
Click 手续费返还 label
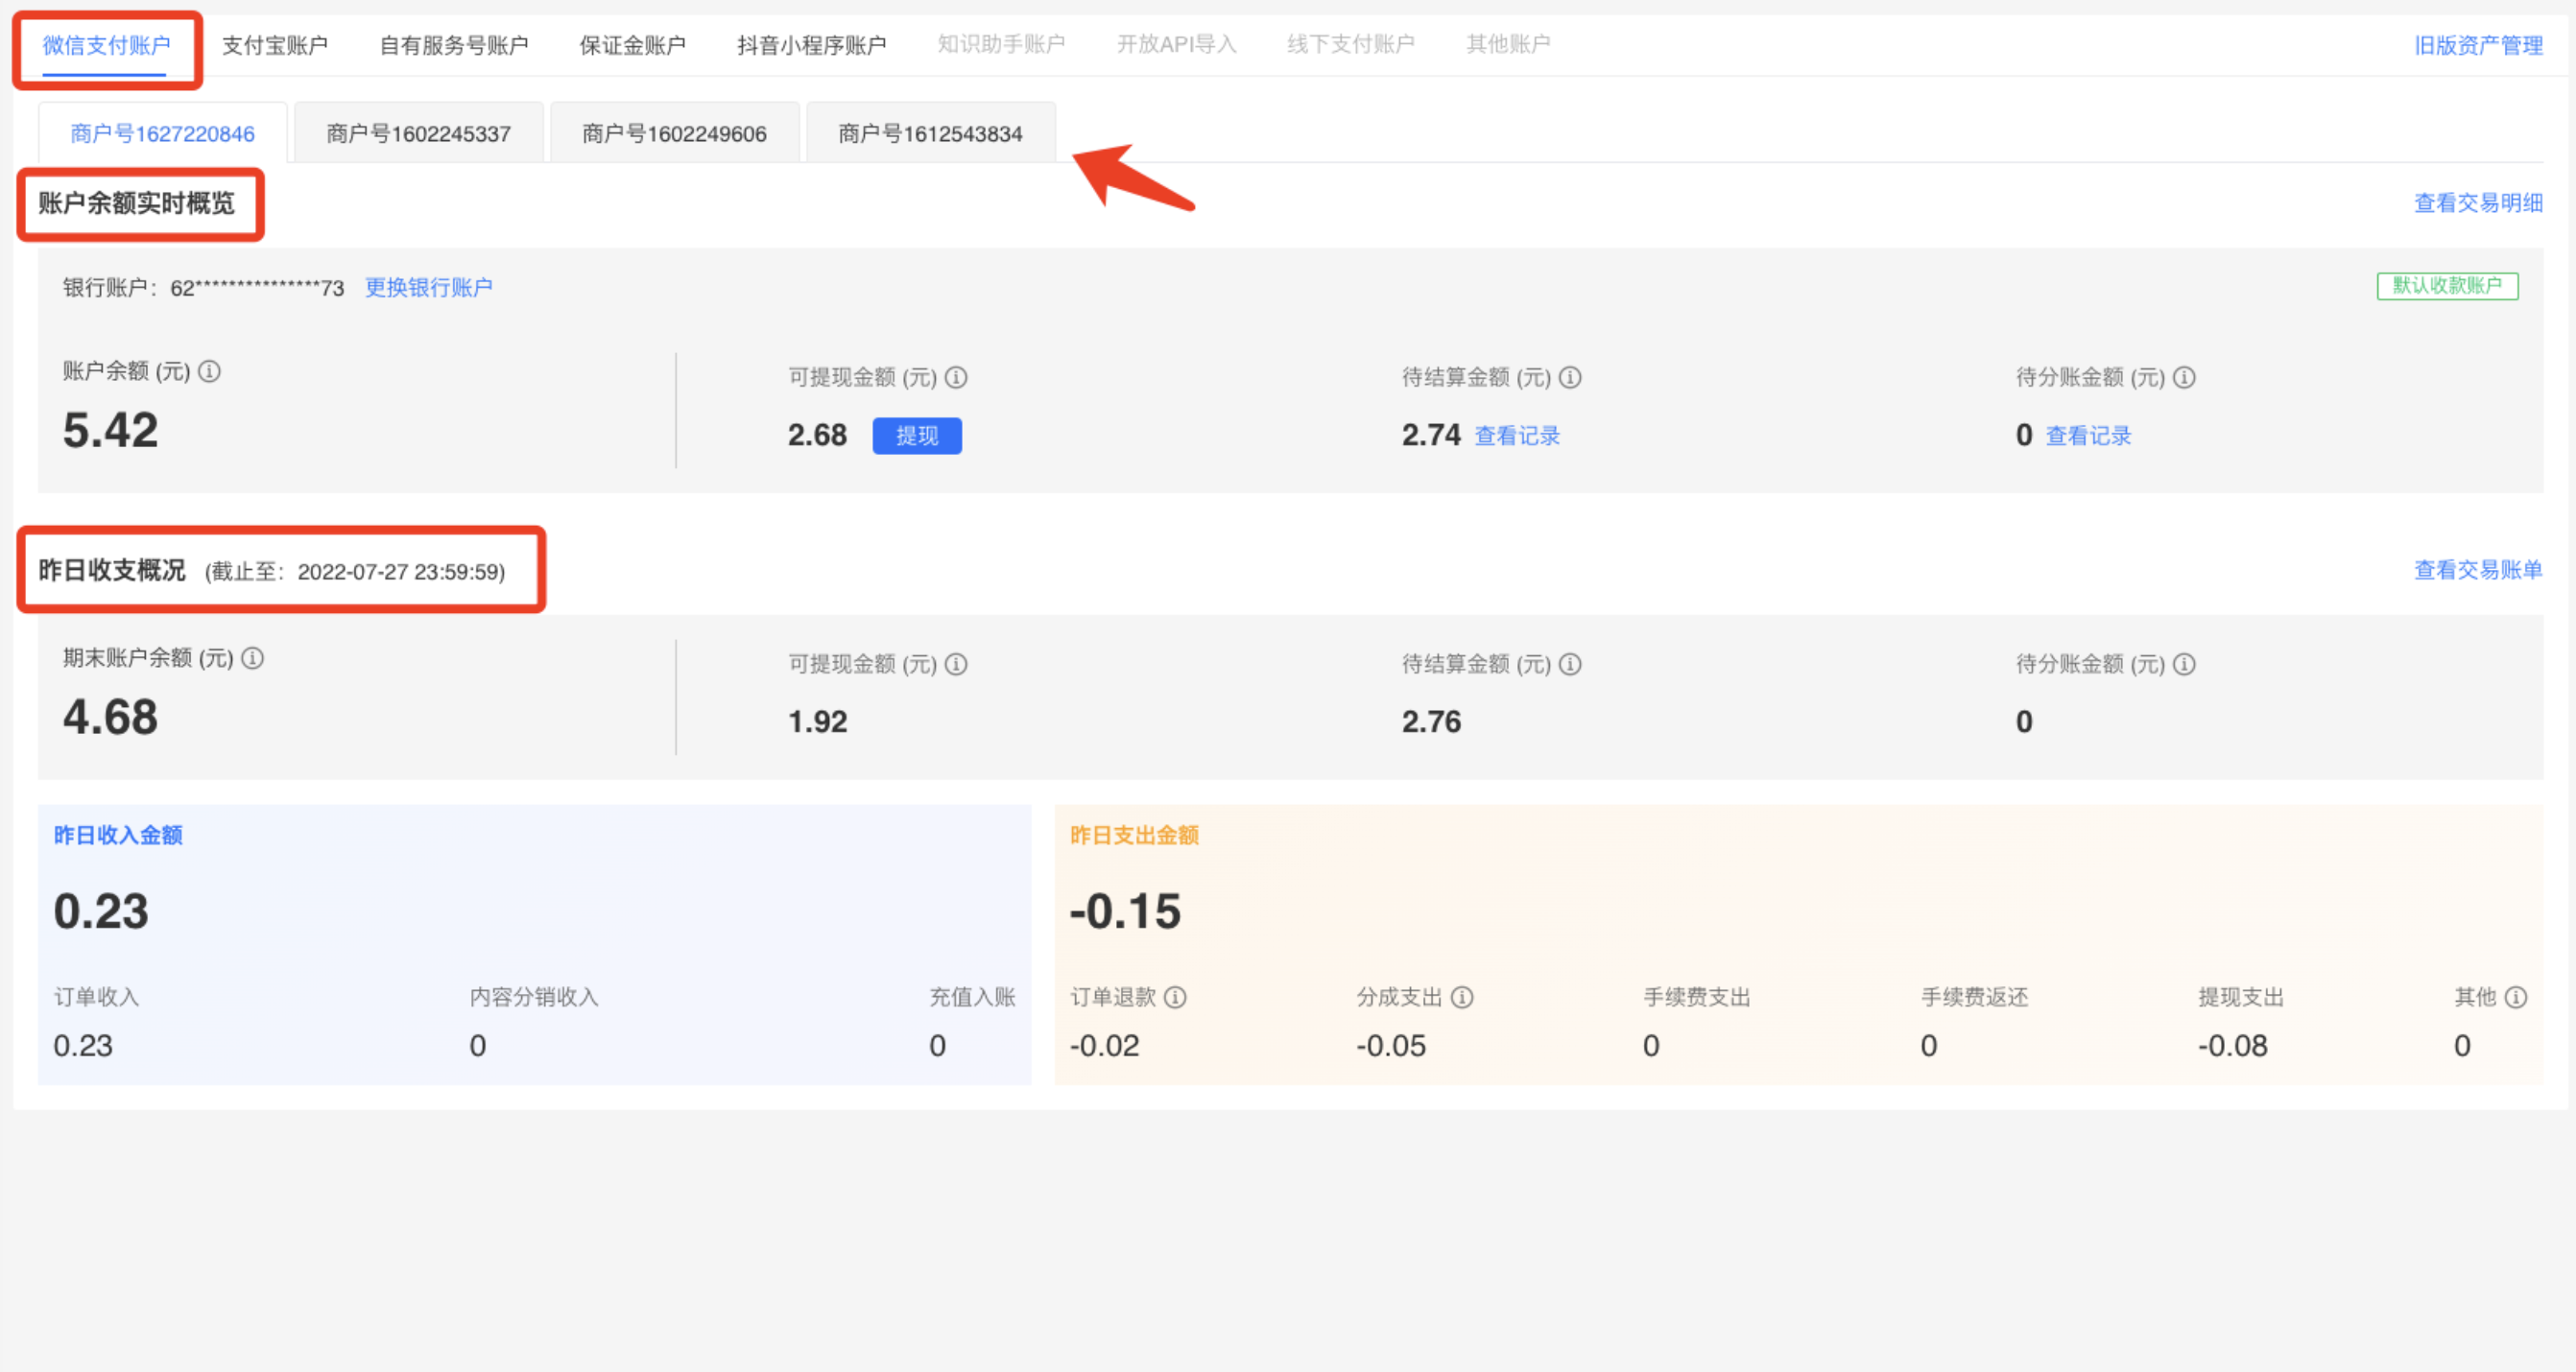tap(1975, 998)
